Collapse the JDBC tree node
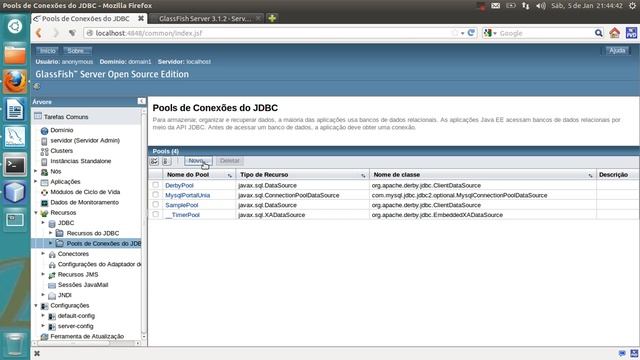 43,222
